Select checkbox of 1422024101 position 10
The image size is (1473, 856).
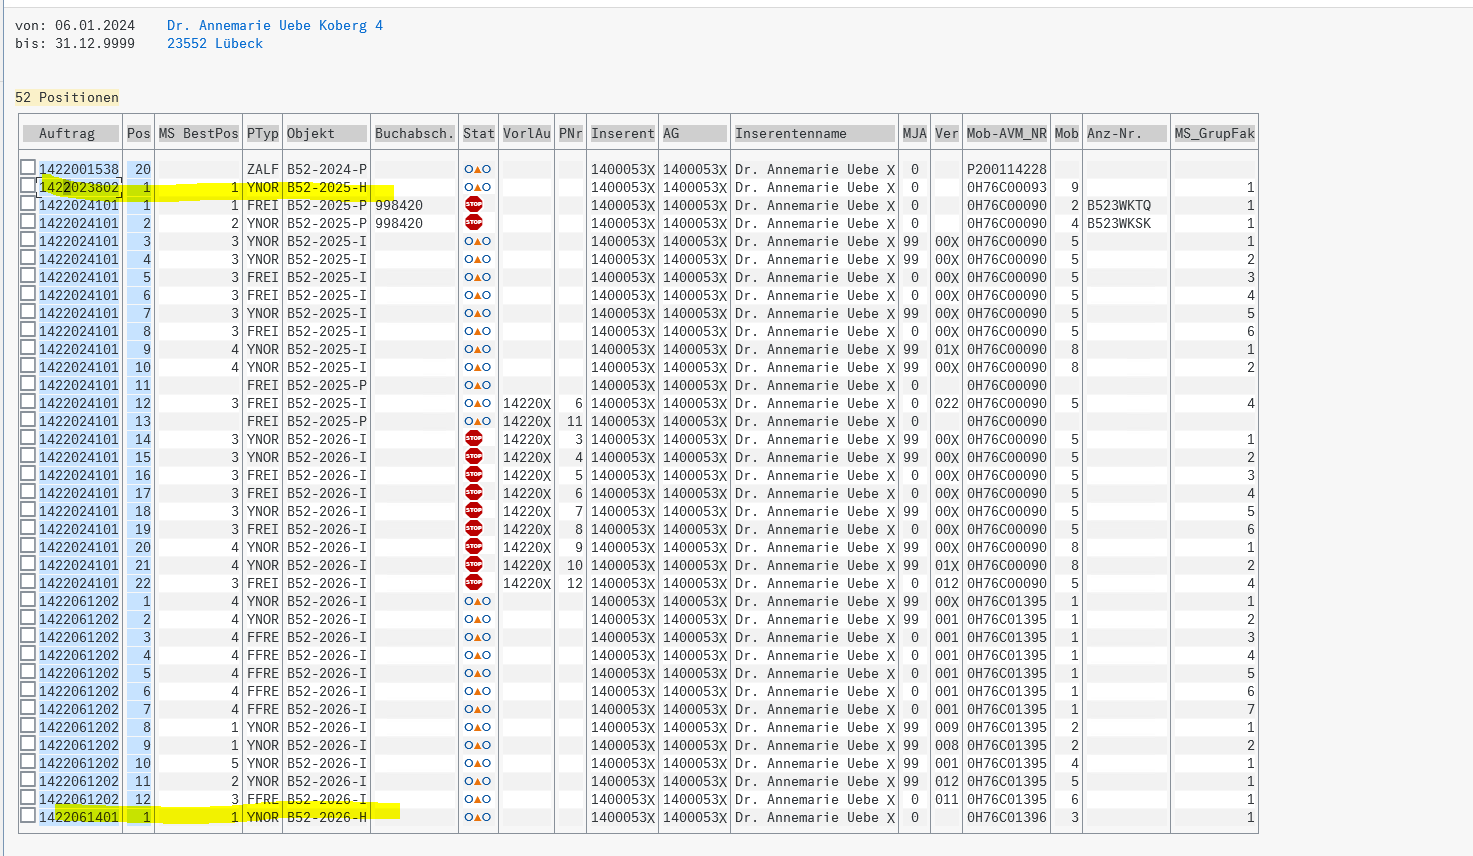point(28,366)
